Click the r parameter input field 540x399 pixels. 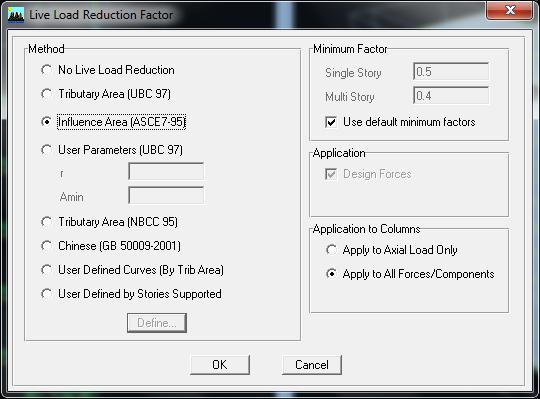tap(166, 171)
